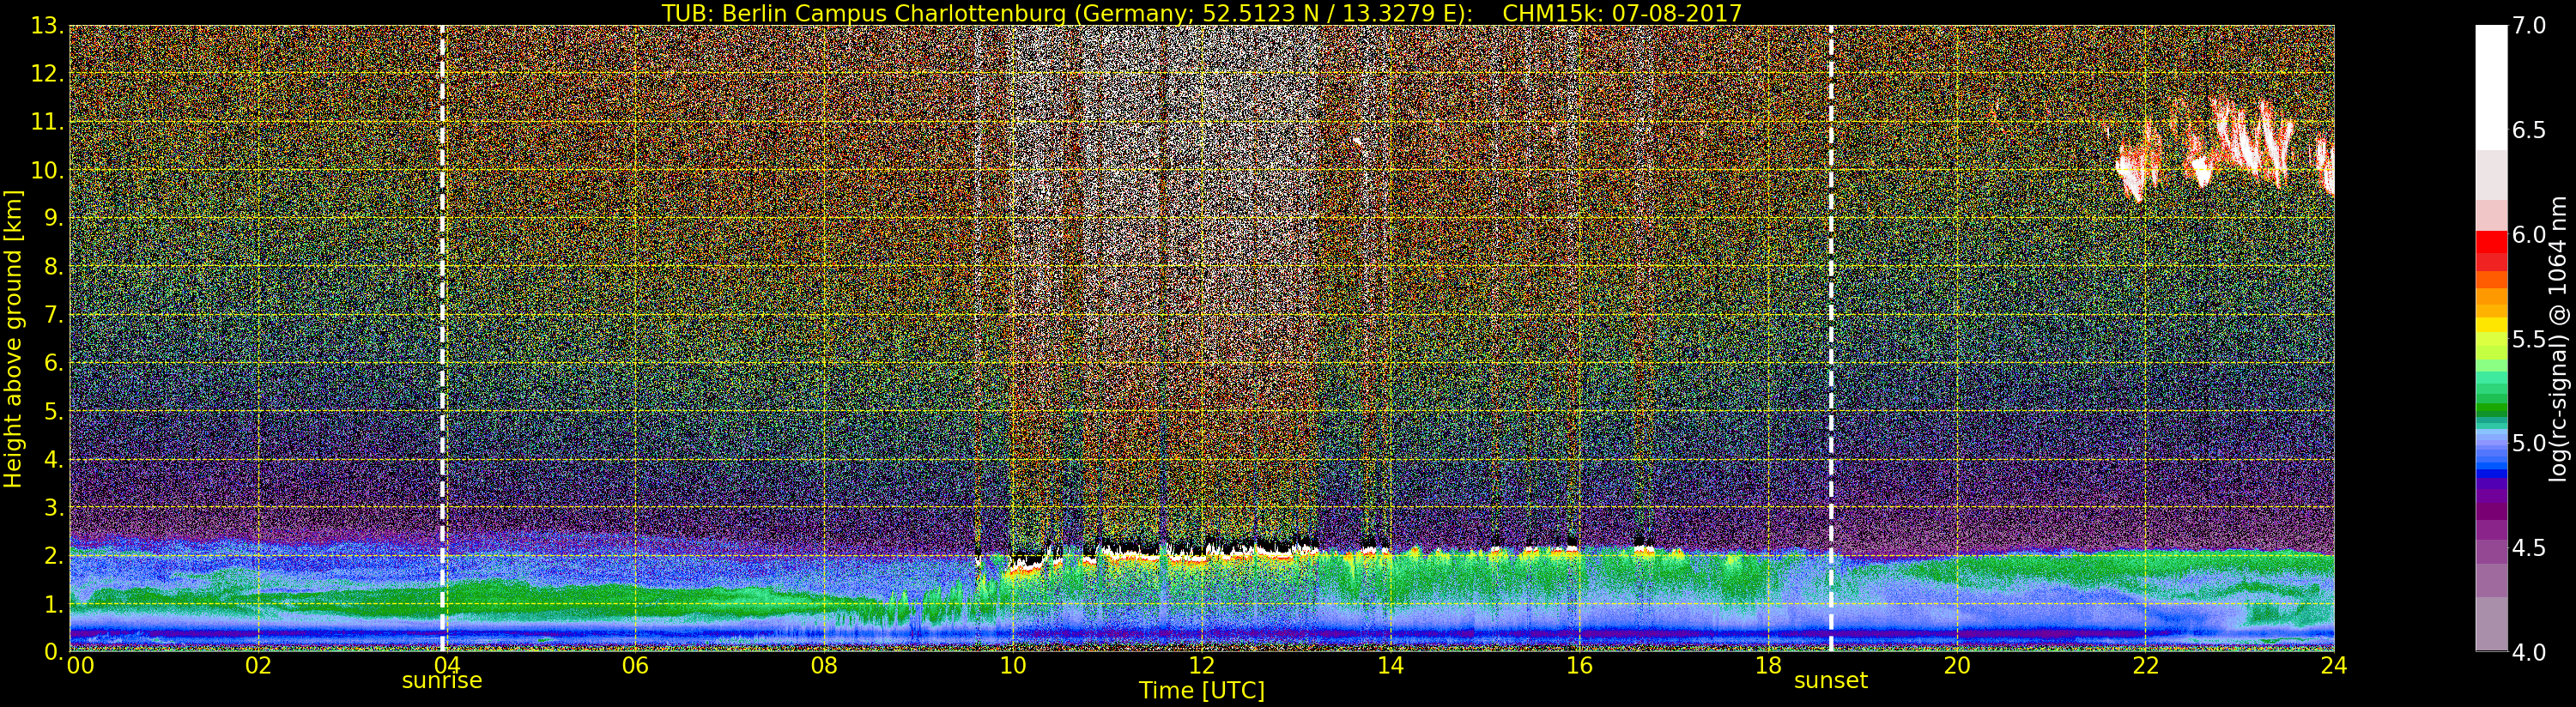This screenshot has width=2576, height=707.
Task: Click the '6.0' value on the colorbar
Action: click(2528, 235)
